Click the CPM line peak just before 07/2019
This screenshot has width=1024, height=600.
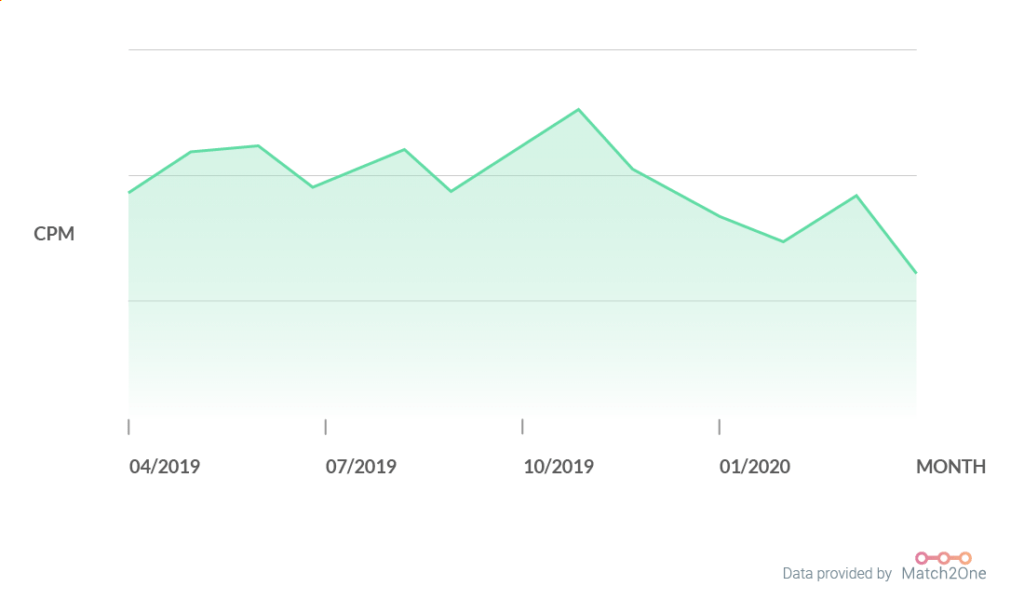258,146
